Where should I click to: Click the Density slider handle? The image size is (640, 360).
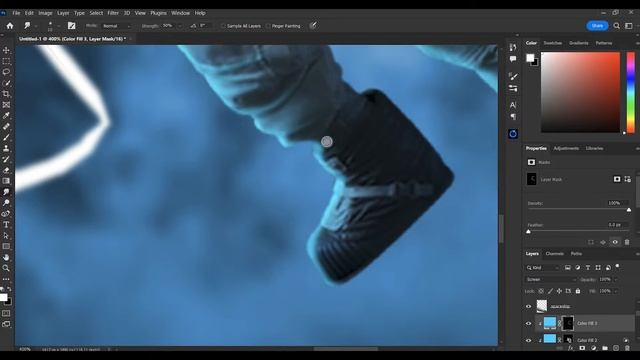tap(629, 210)
